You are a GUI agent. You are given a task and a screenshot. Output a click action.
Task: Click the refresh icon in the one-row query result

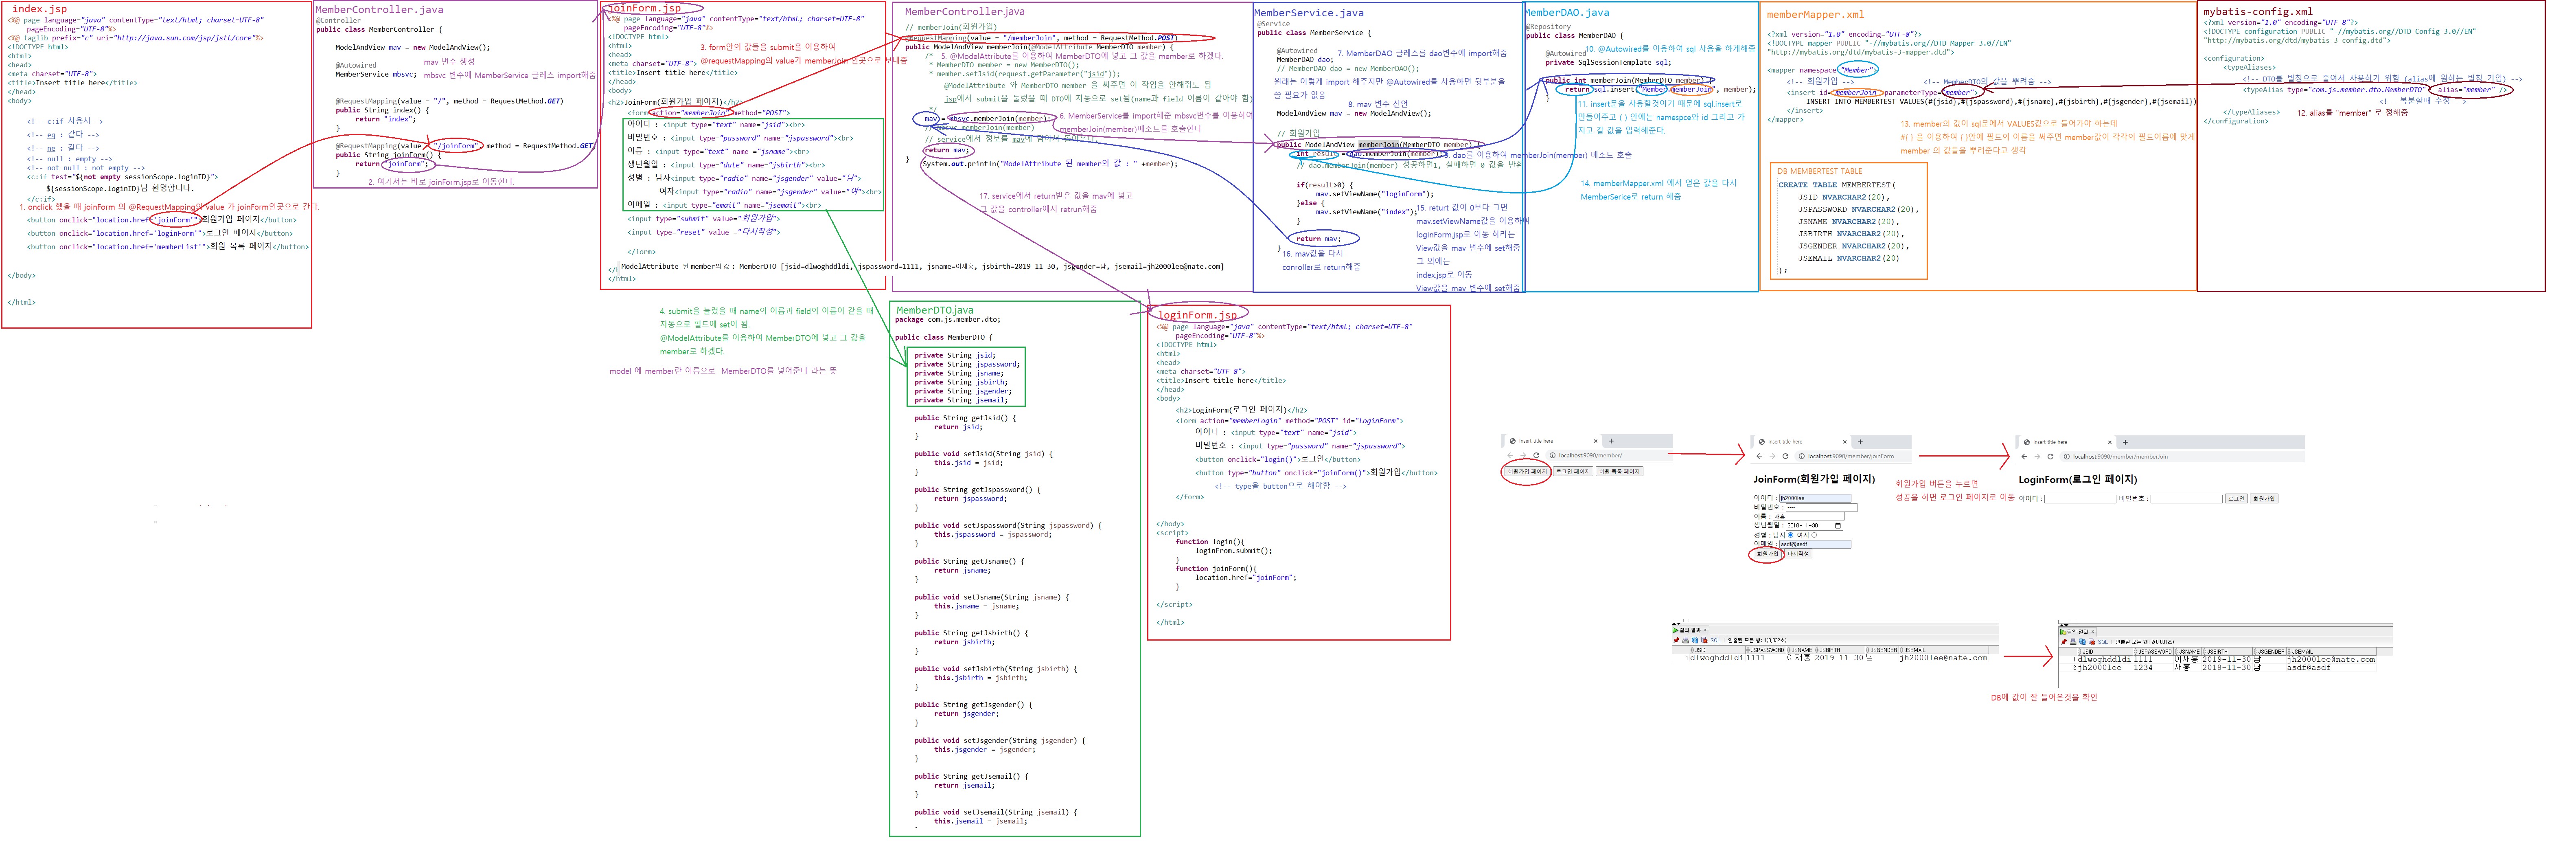[1695, 640]
